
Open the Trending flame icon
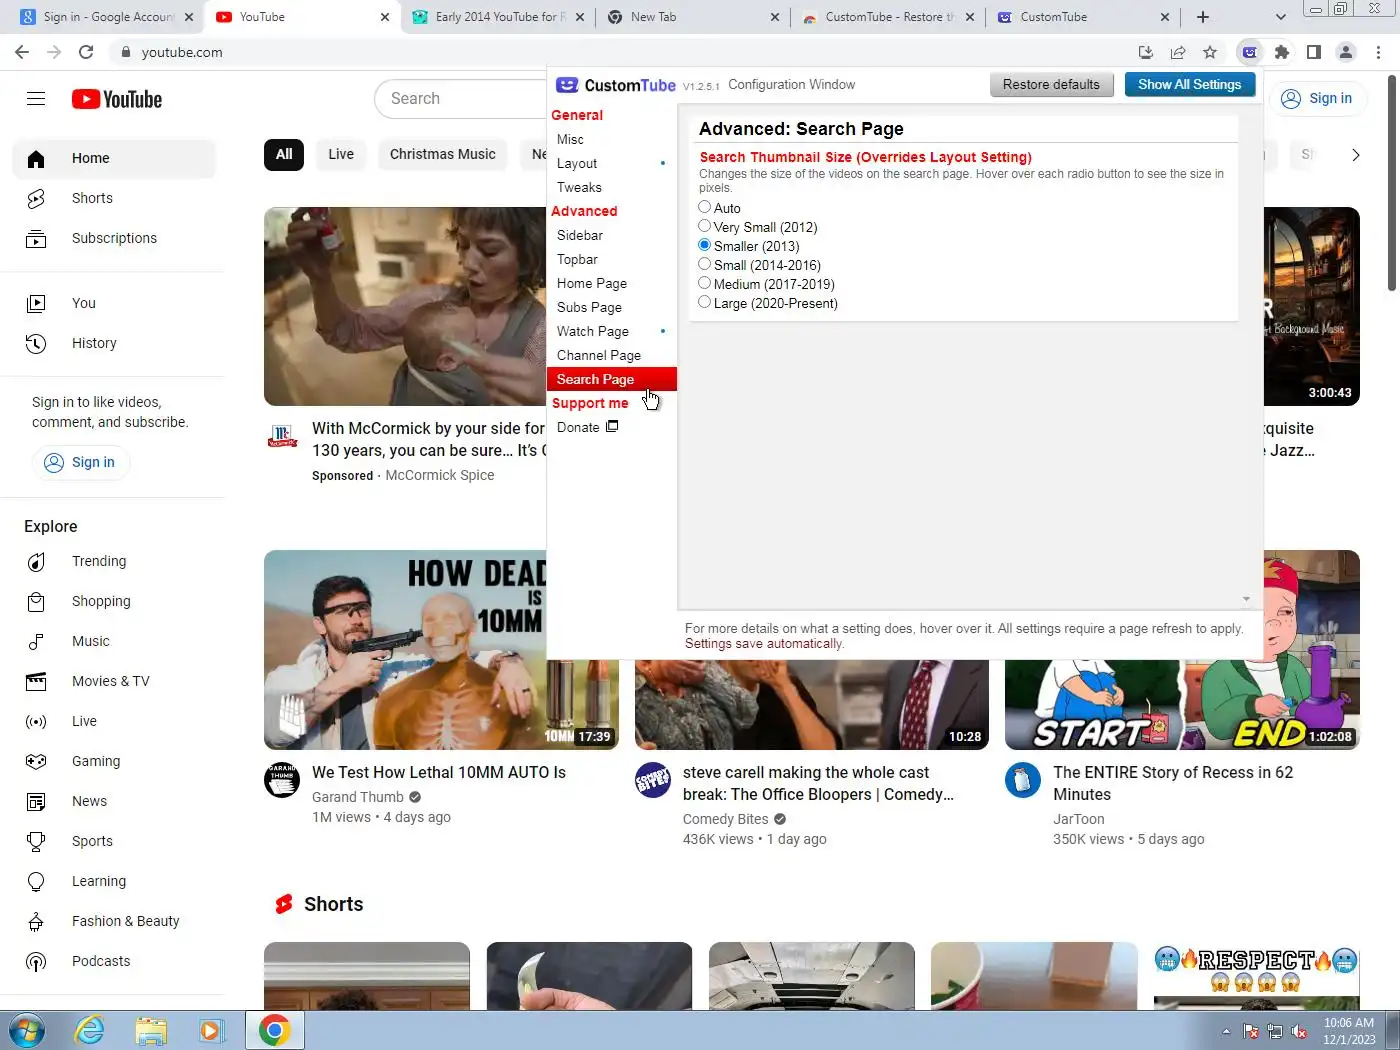(36, 561)
